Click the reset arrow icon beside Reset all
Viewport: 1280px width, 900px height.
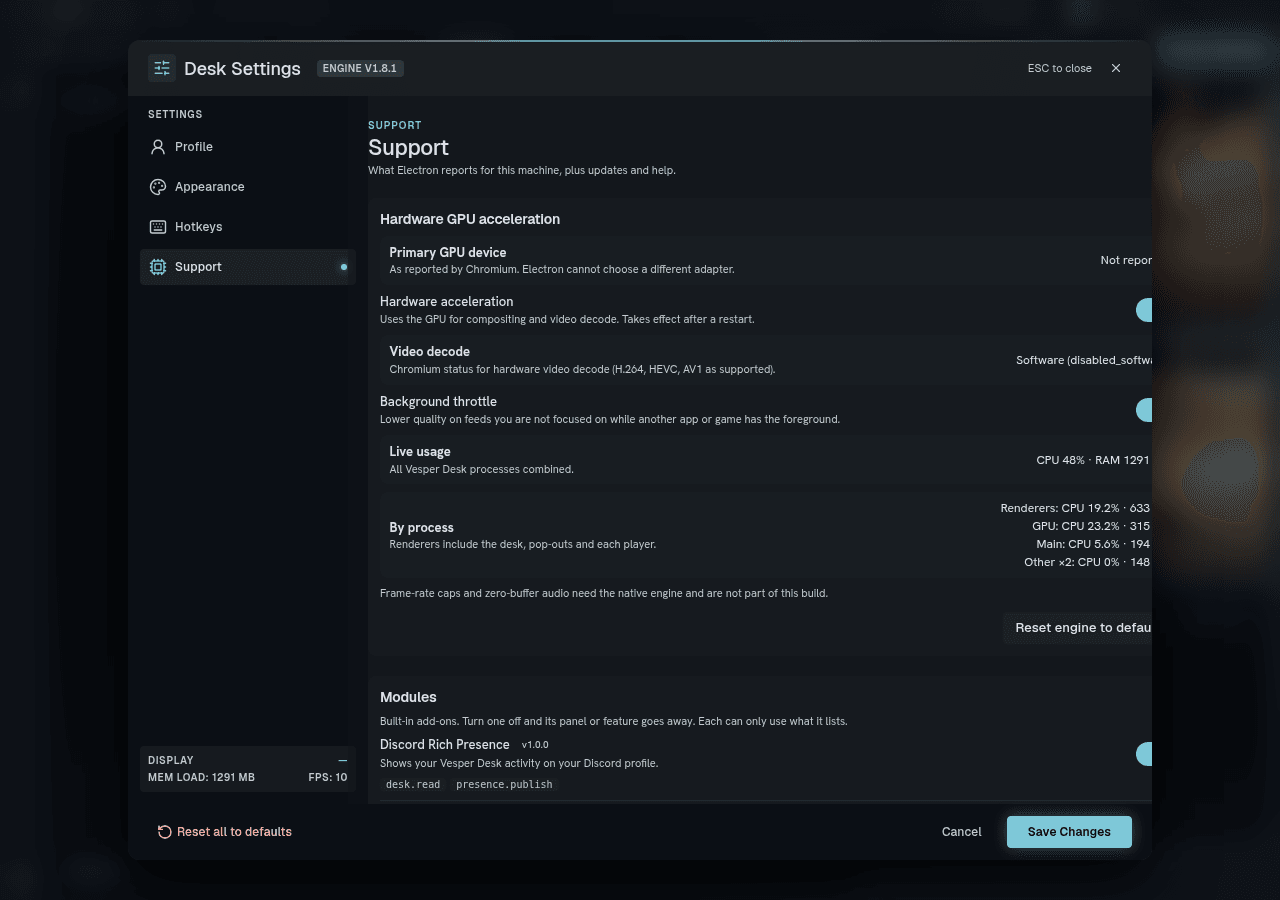tap(165, 832)
